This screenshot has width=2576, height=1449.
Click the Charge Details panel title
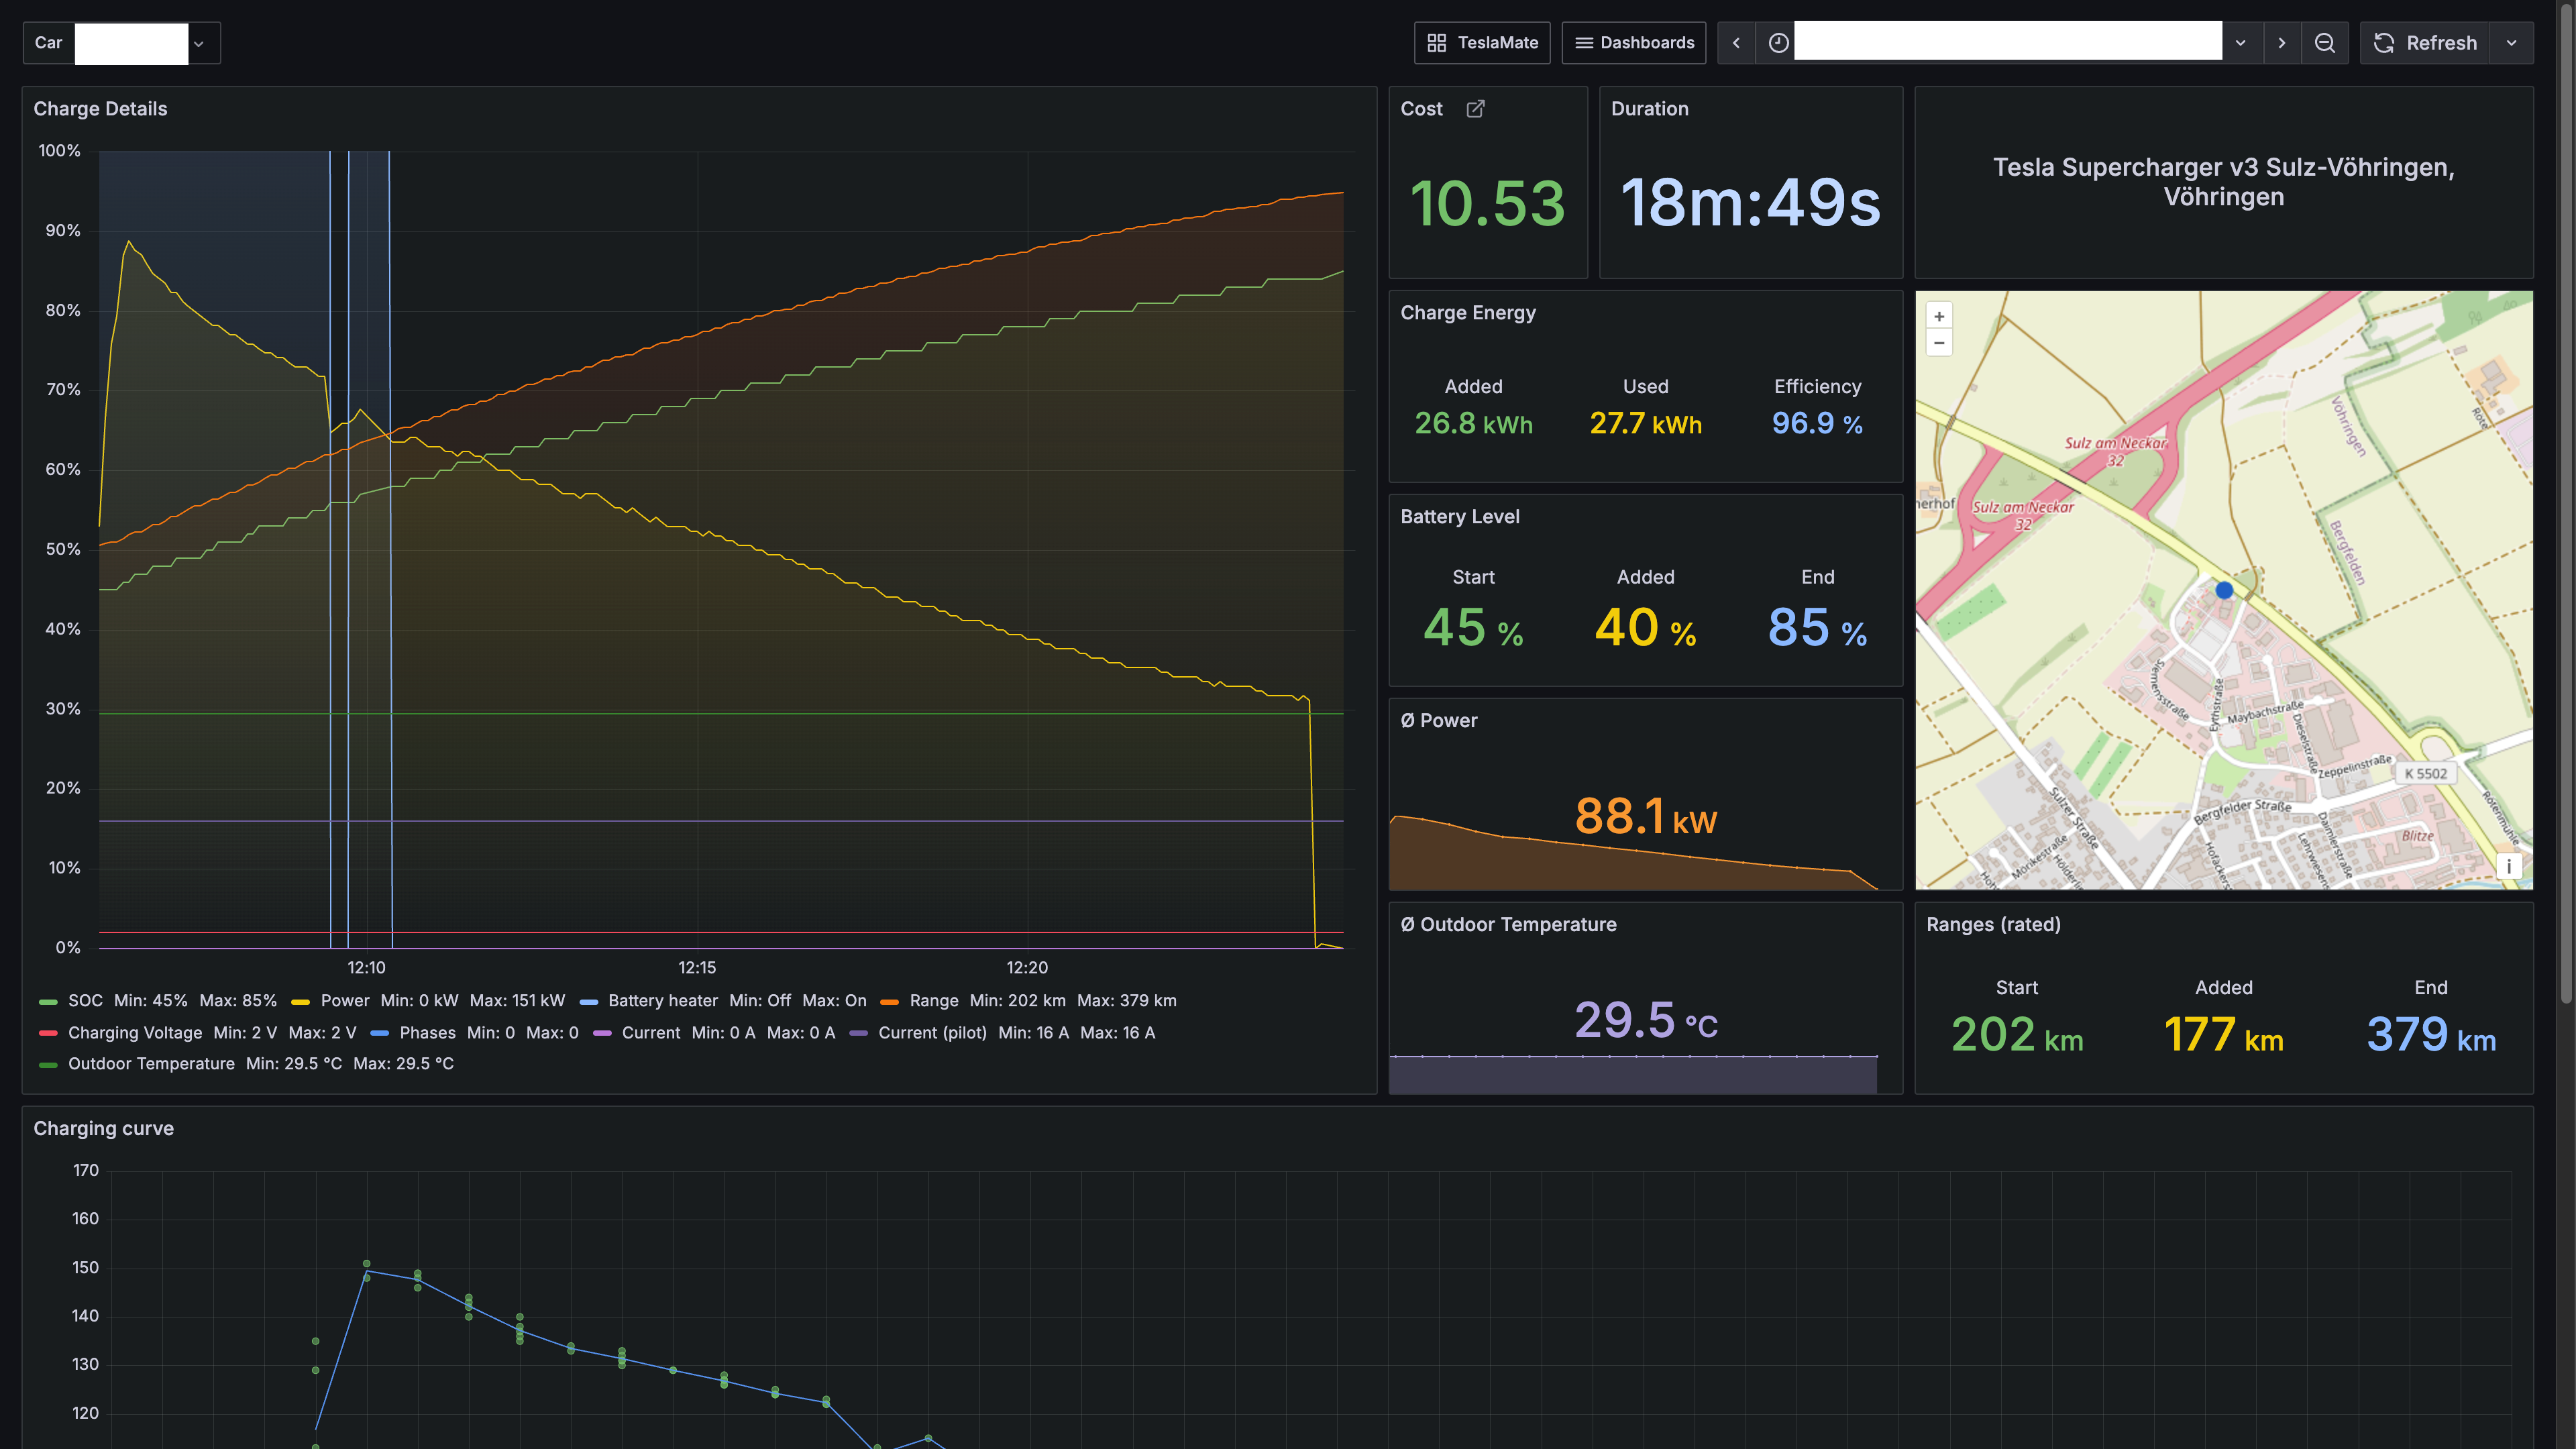(100, 109)
